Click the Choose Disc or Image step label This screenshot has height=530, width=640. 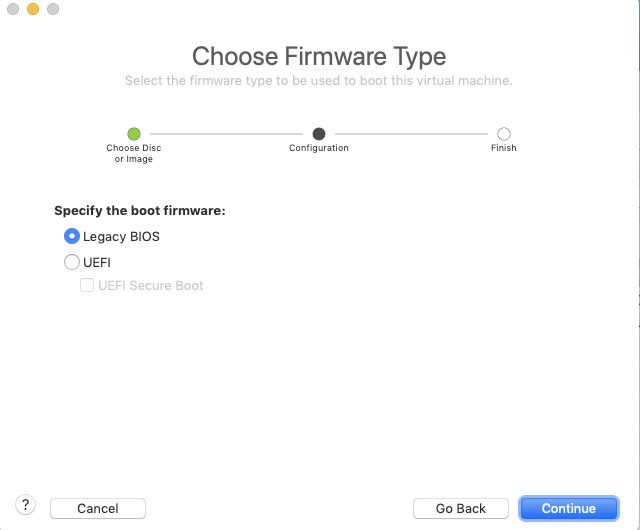tap(134, 153)
